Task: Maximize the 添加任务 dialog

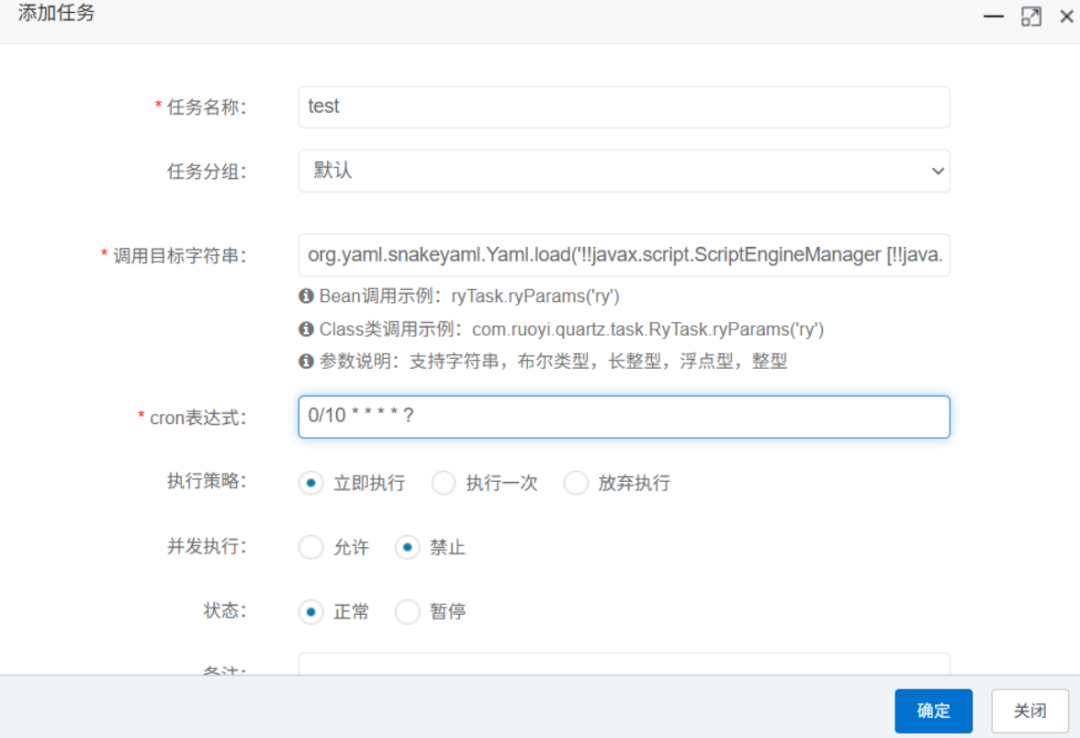Action: coord(1031,16)
